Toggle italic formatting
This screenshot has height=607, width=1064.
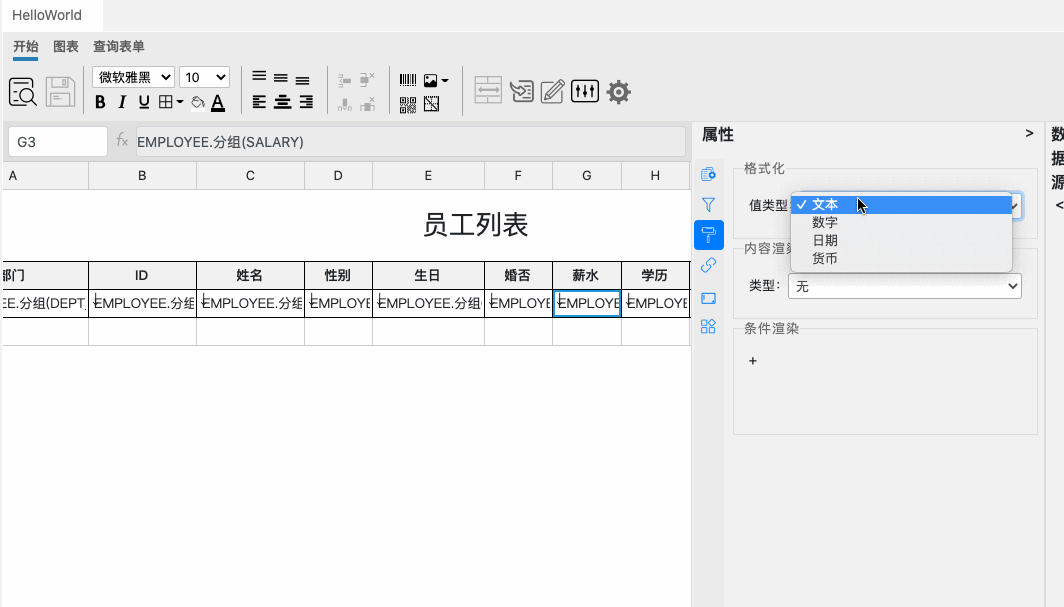[122, 102]
